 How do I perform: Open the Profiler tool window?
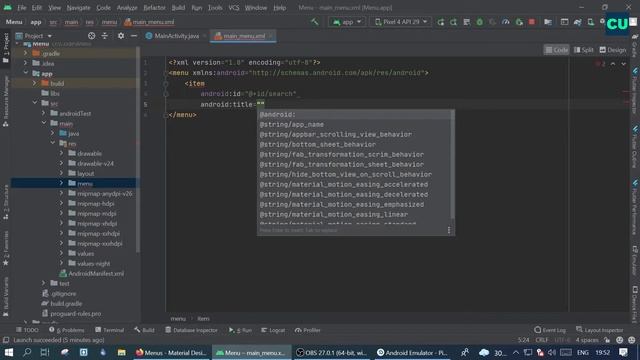307,330
